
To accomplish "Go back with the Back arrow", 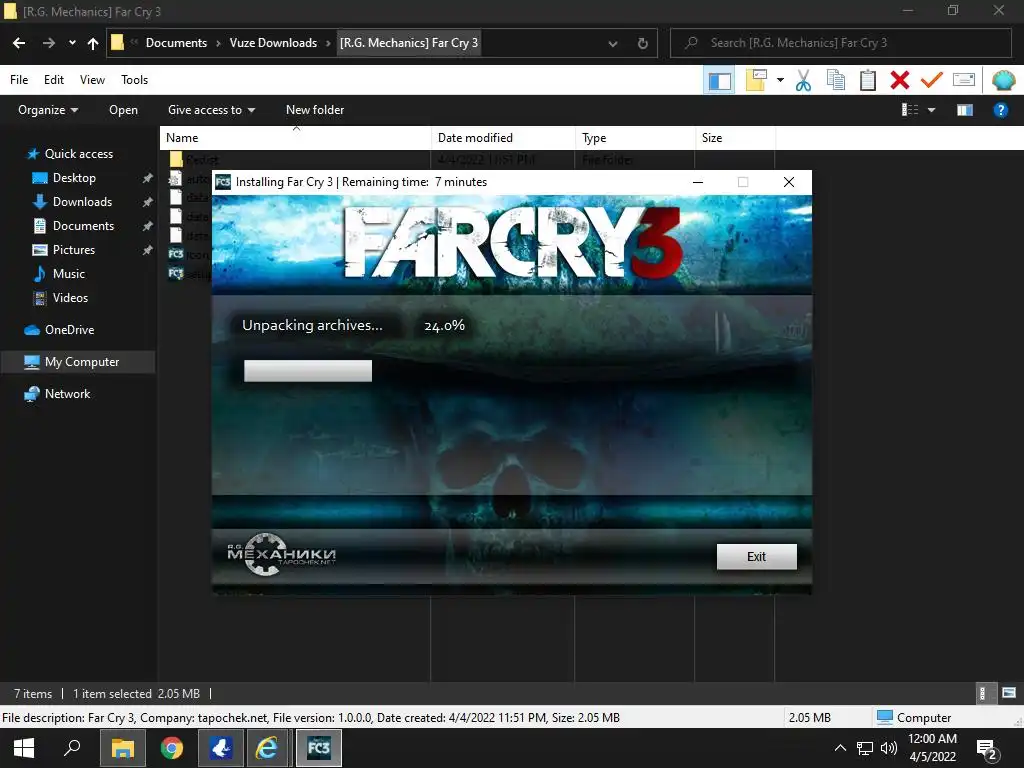I will [19, 43].
